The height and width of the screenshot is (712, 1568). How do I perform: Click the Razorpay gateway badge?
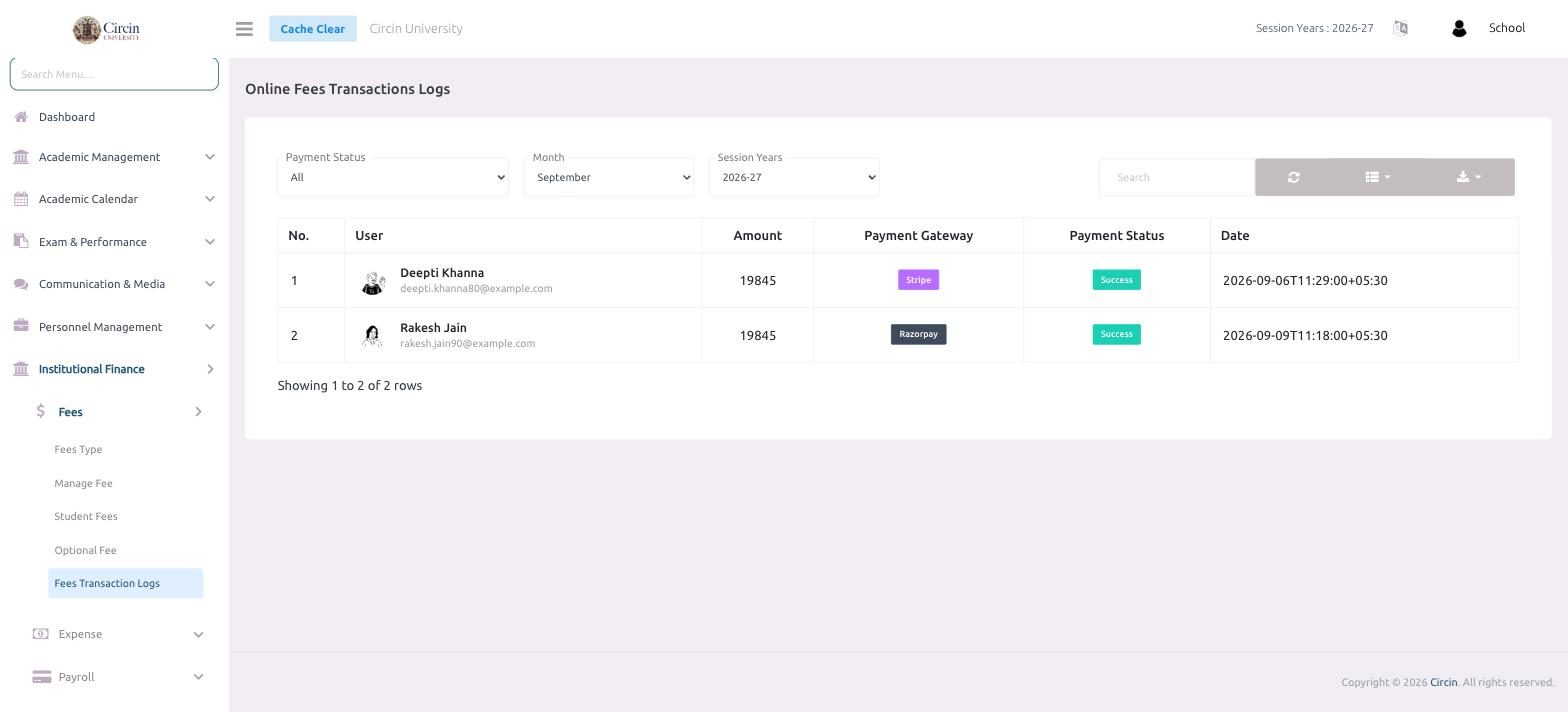click(918, 334)
